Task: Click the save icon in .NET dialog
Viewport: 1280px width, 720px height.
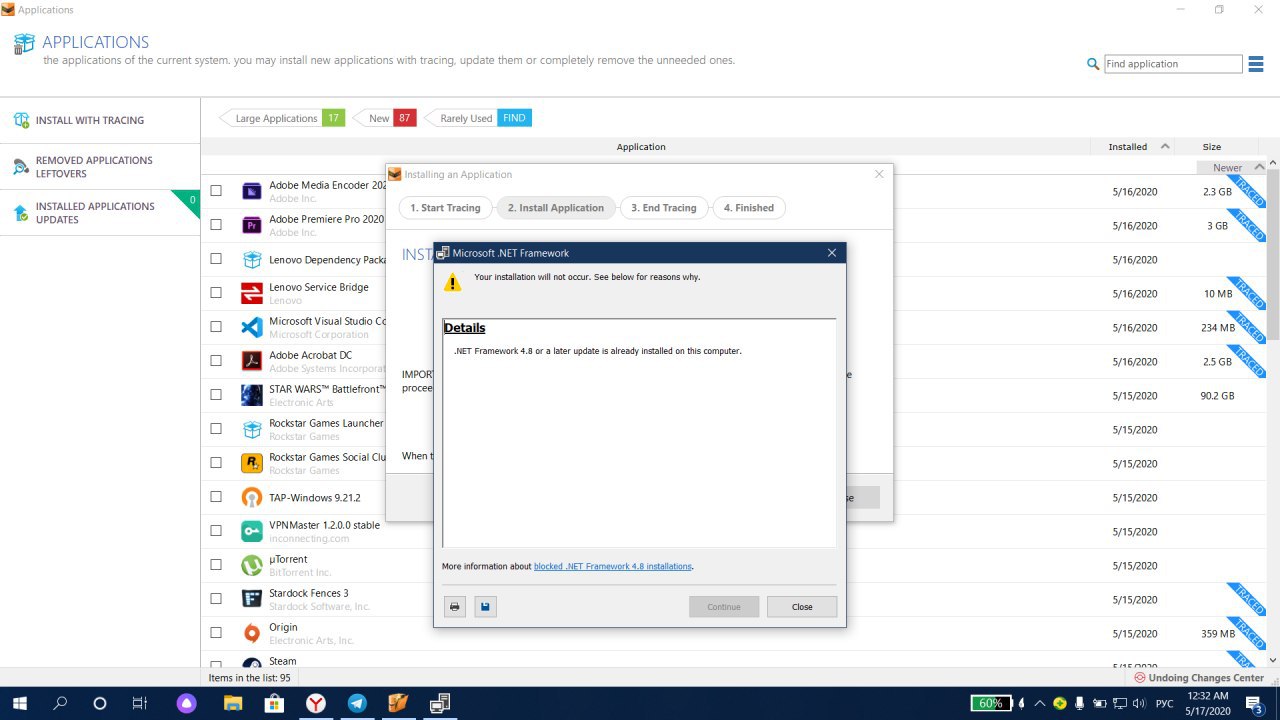Action: pos(485,607)
